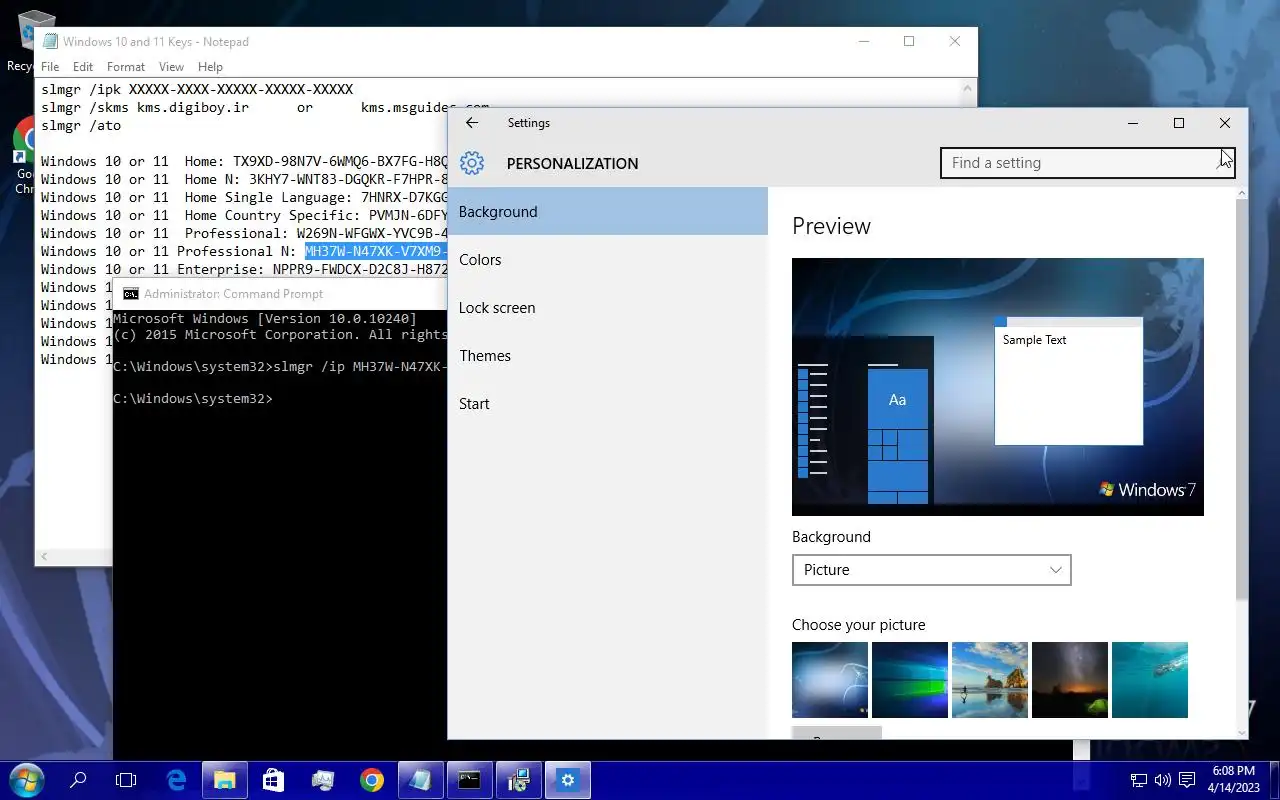
Task: Open Notepad File menu
Action: [x=50, y=67]
